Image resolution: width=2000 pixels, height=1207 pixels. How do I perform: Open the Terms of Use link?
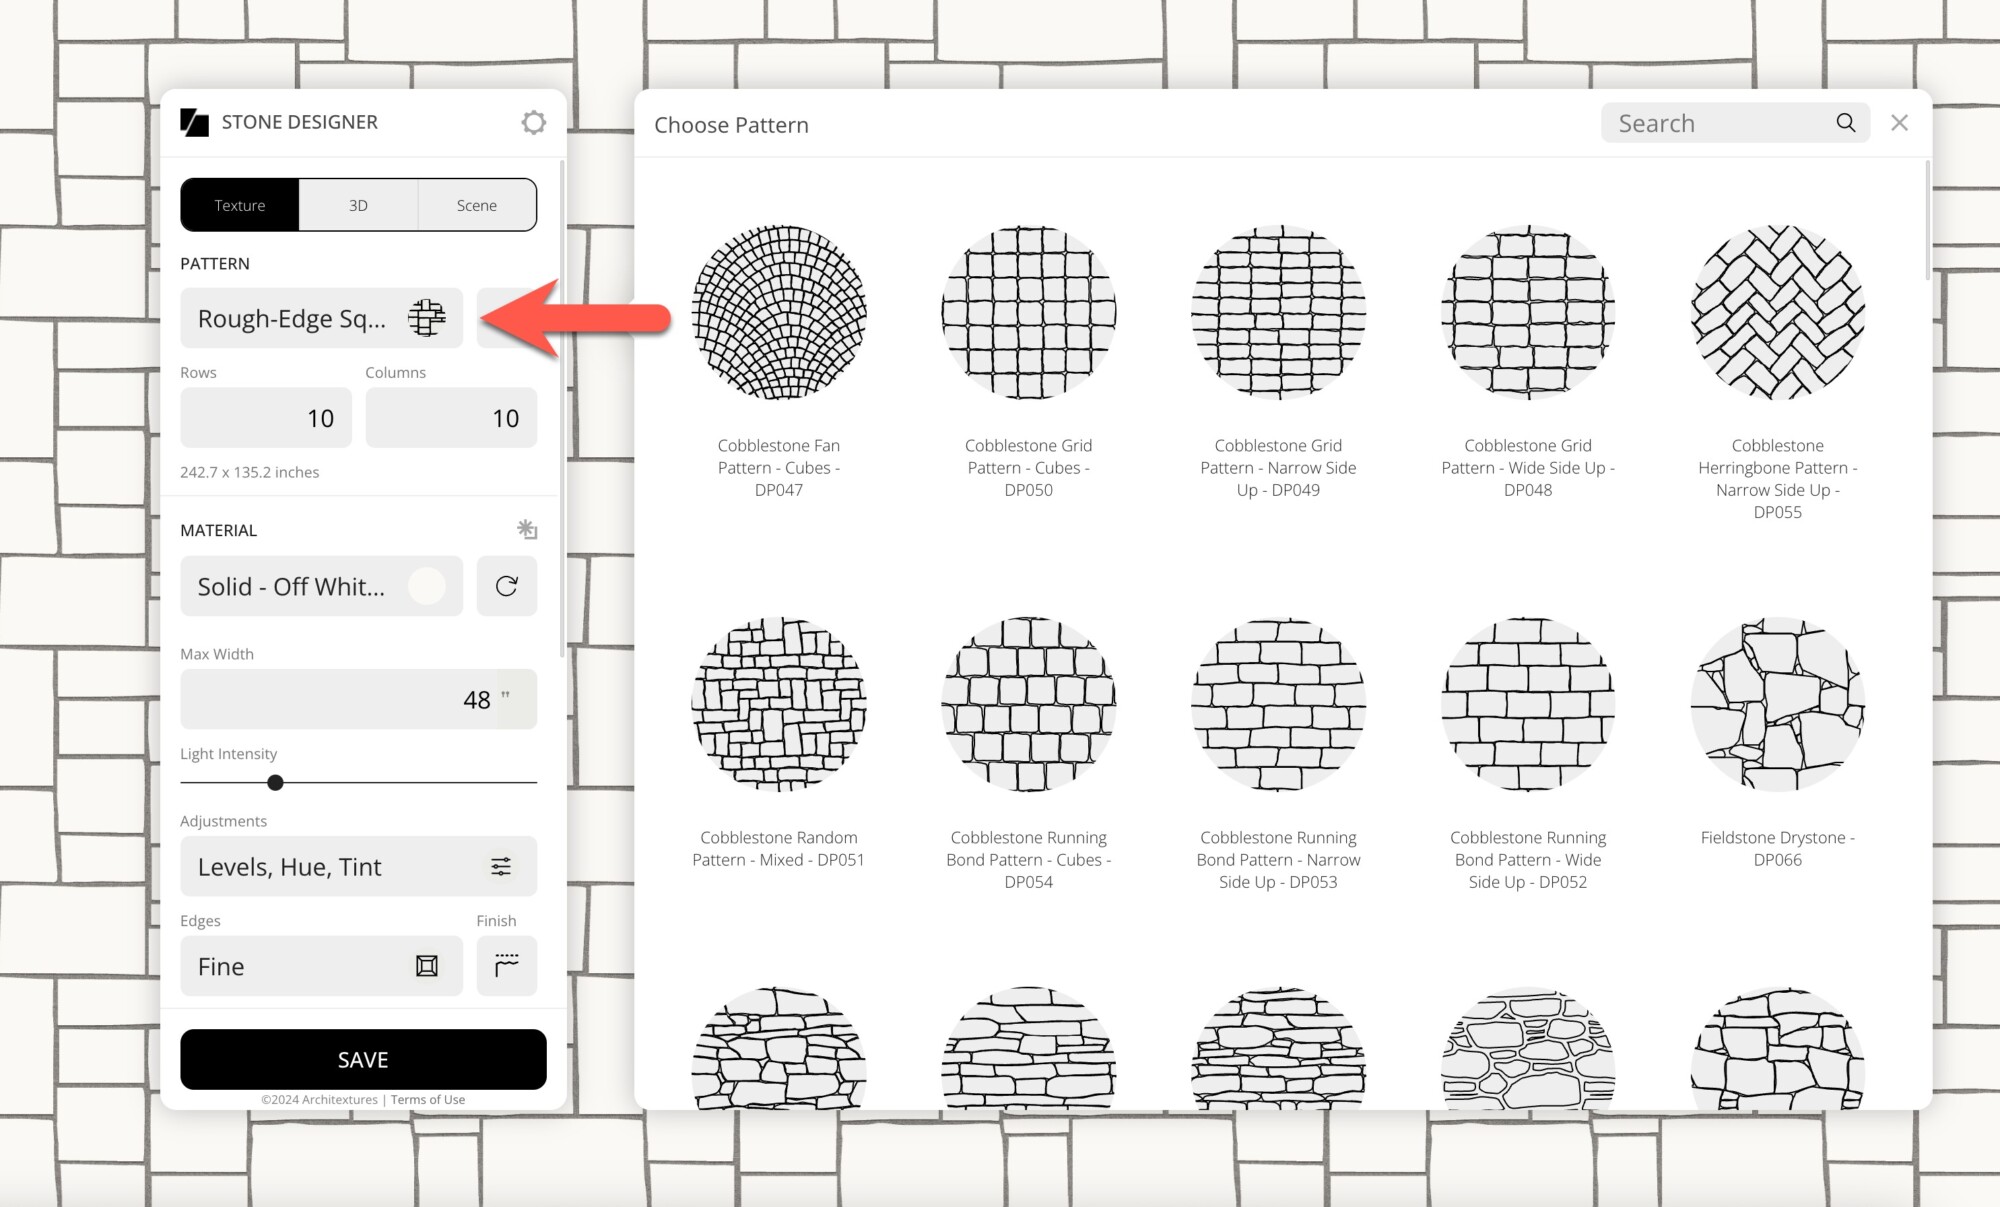pos(427,1099)
